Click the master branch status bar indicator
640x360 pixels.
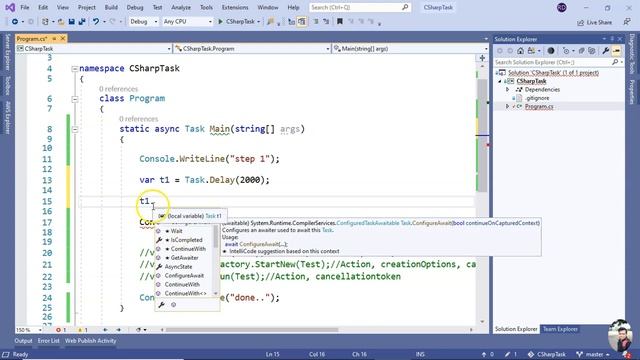point(593,354)
